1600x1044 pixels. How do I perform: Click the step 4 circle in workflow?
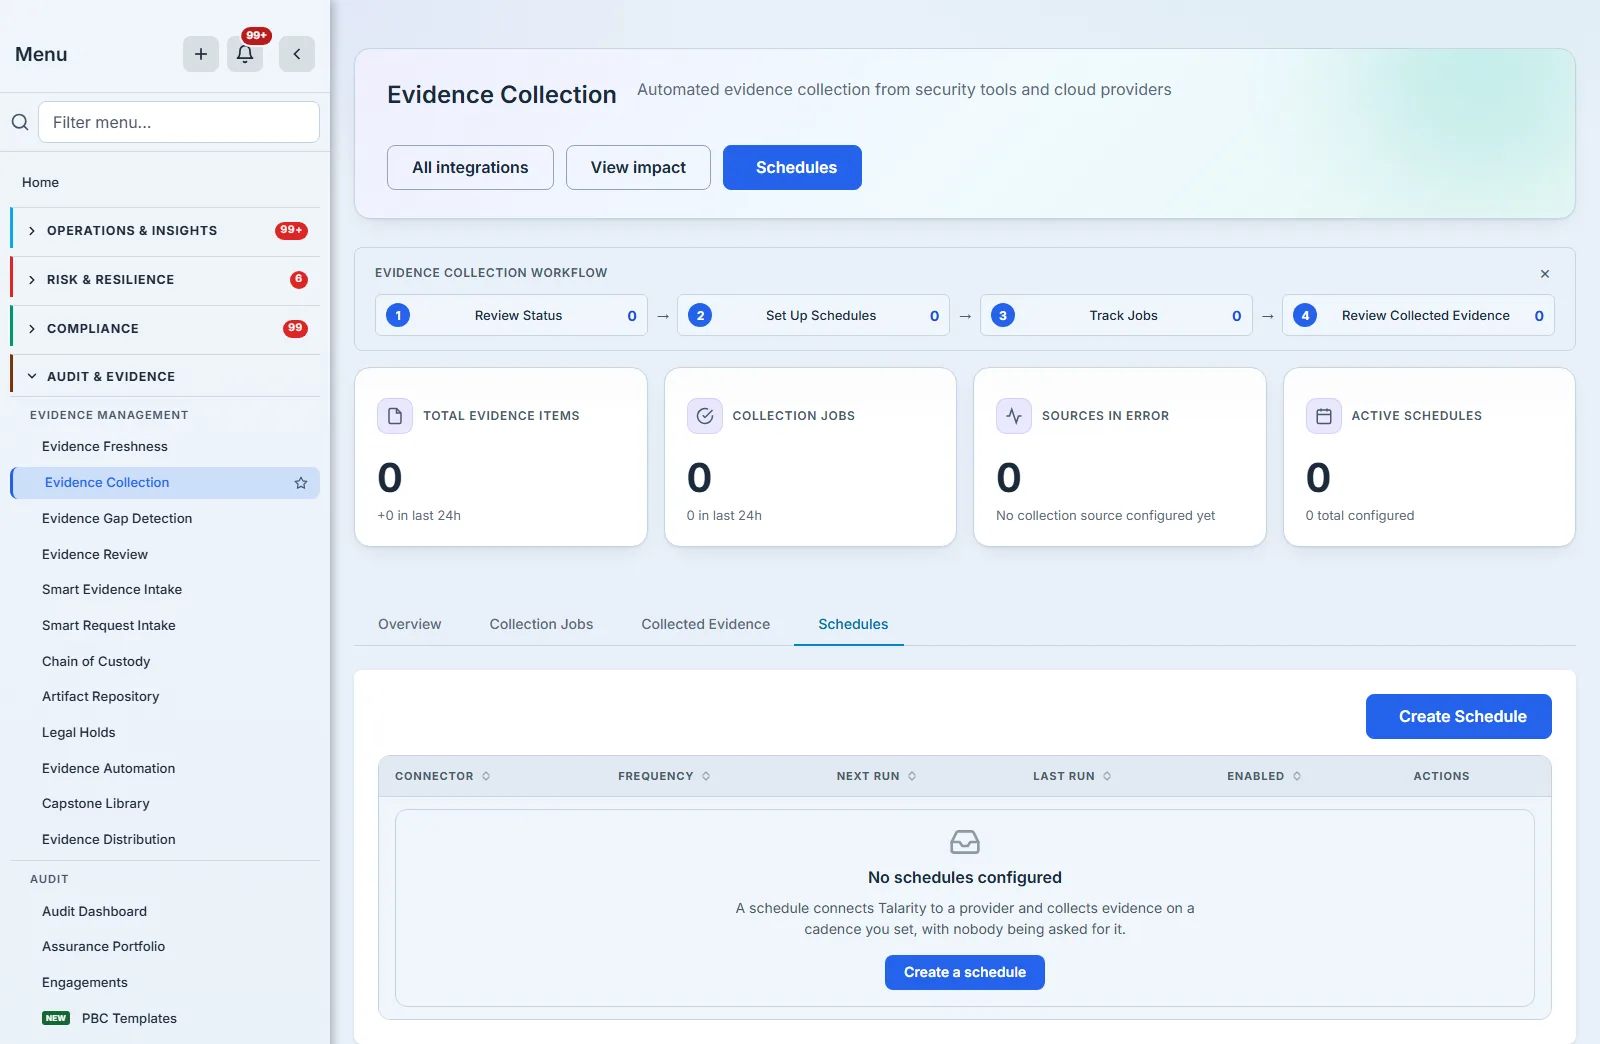pos(1305,315)
